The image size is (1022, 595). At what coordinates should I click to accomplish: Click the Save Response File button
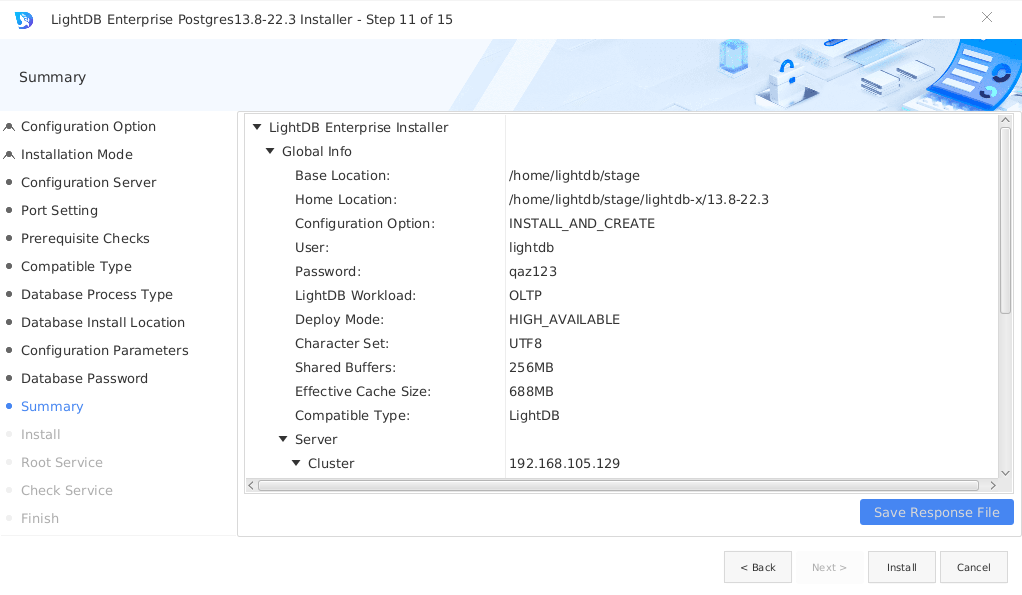pyautogui.click(x=936, y=512)
